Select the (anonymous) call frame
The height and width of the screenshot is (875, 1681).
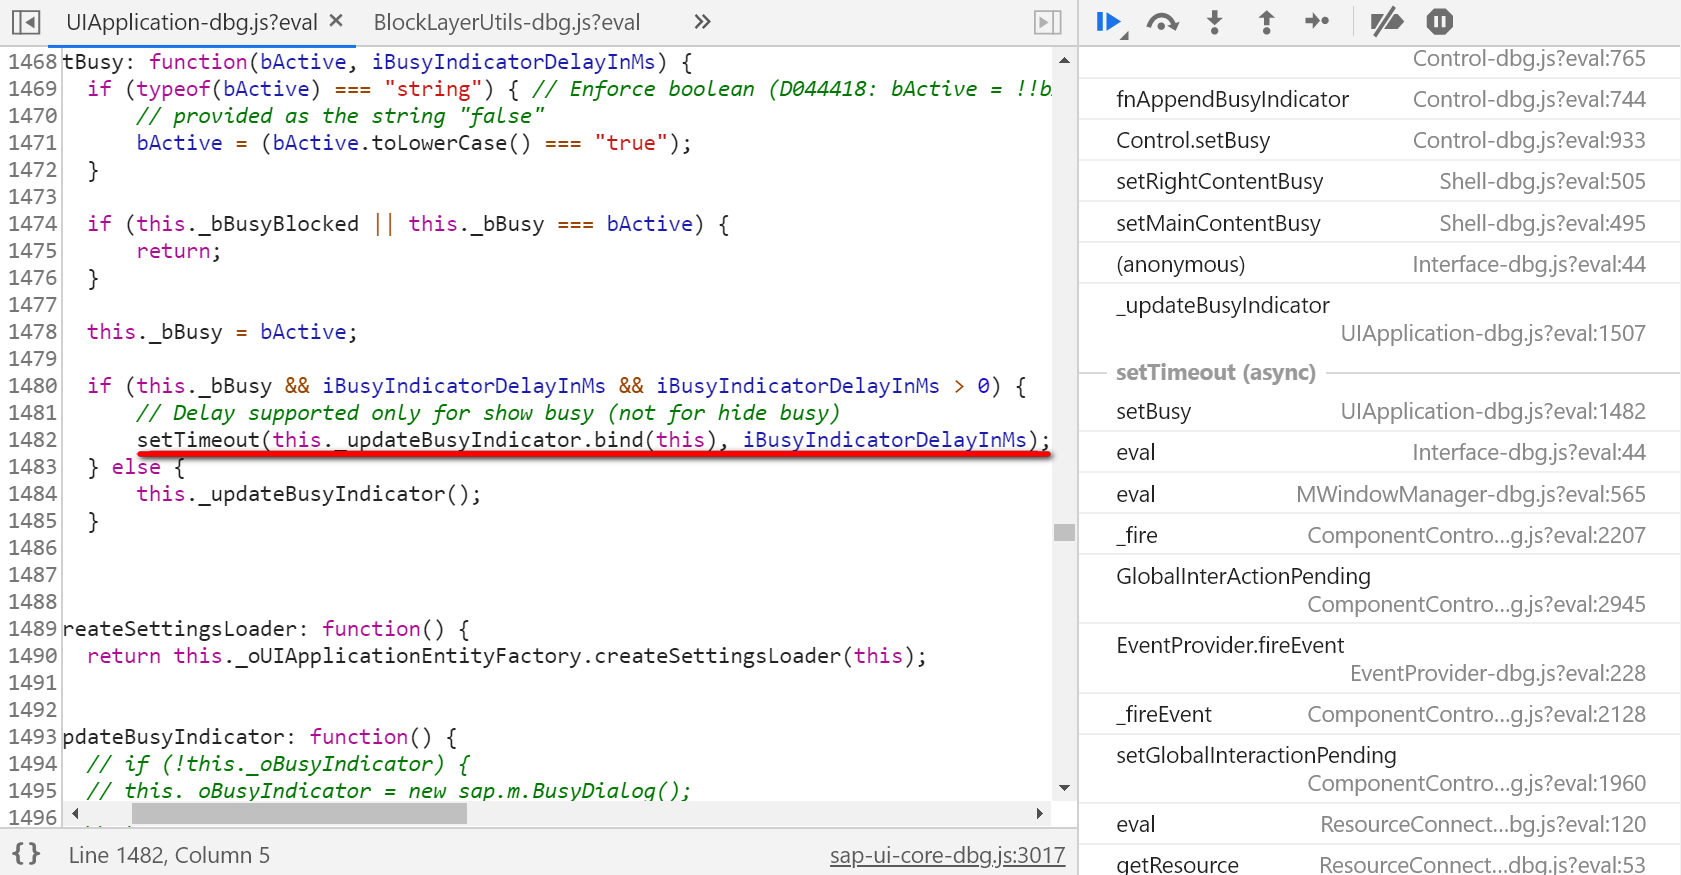click(1380, 264)
